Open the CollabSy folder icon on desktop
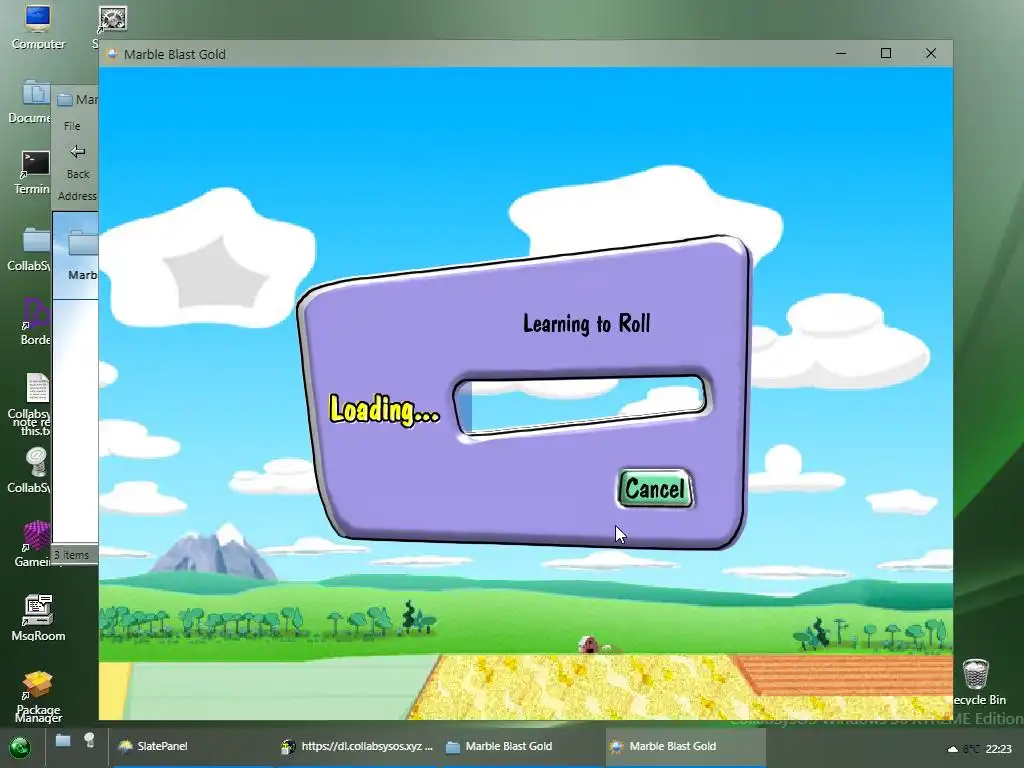This screenshot has height=768, width=1024. [31, 249]
